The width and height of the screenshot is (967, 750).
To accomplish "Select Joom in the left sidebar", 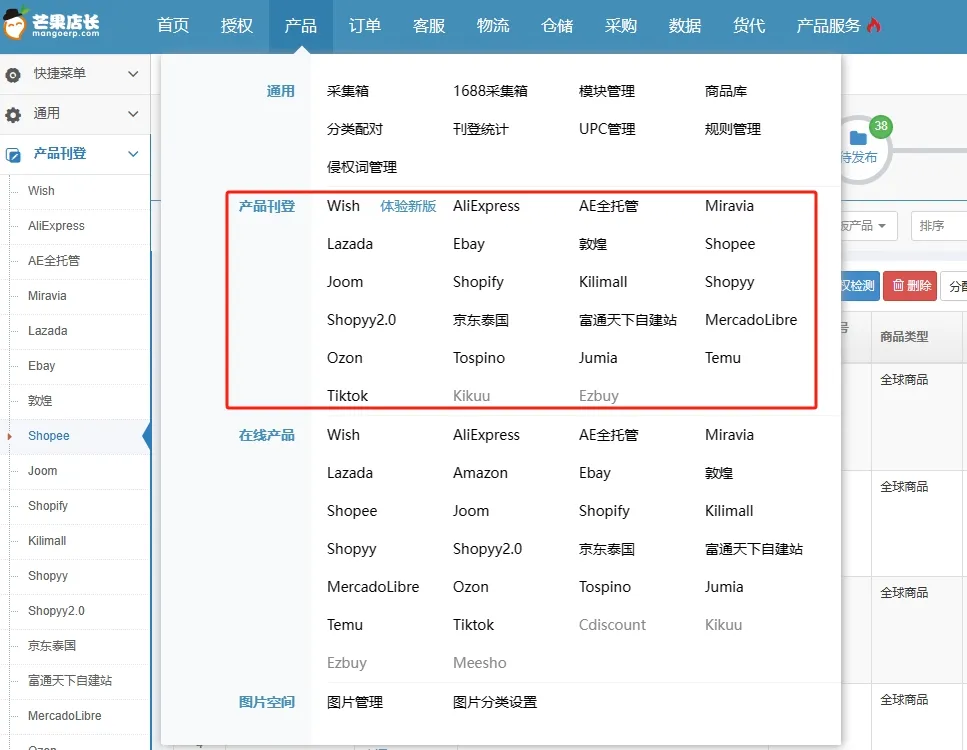I will (x=43, y=471).
